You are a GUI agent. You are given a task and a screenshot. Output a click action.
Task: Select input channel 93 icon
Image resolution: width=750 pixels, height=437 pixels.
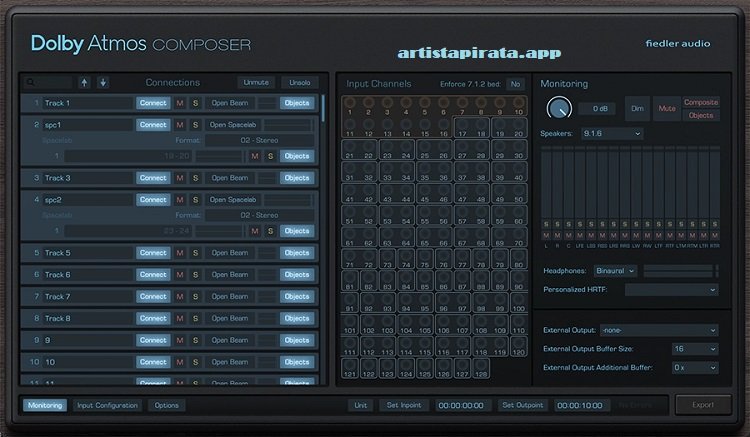point(387,300)
